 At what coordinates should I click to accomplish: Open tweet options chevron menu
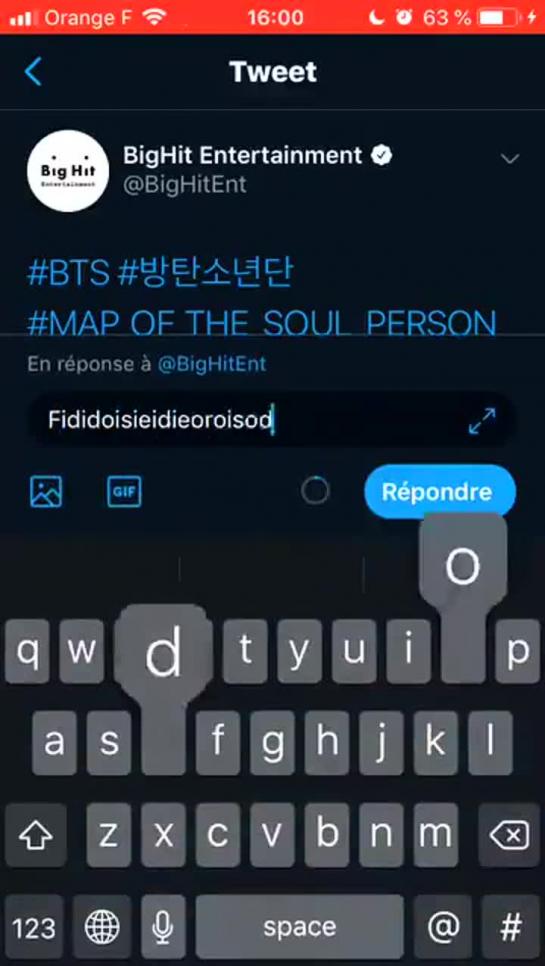pos(509,159)
